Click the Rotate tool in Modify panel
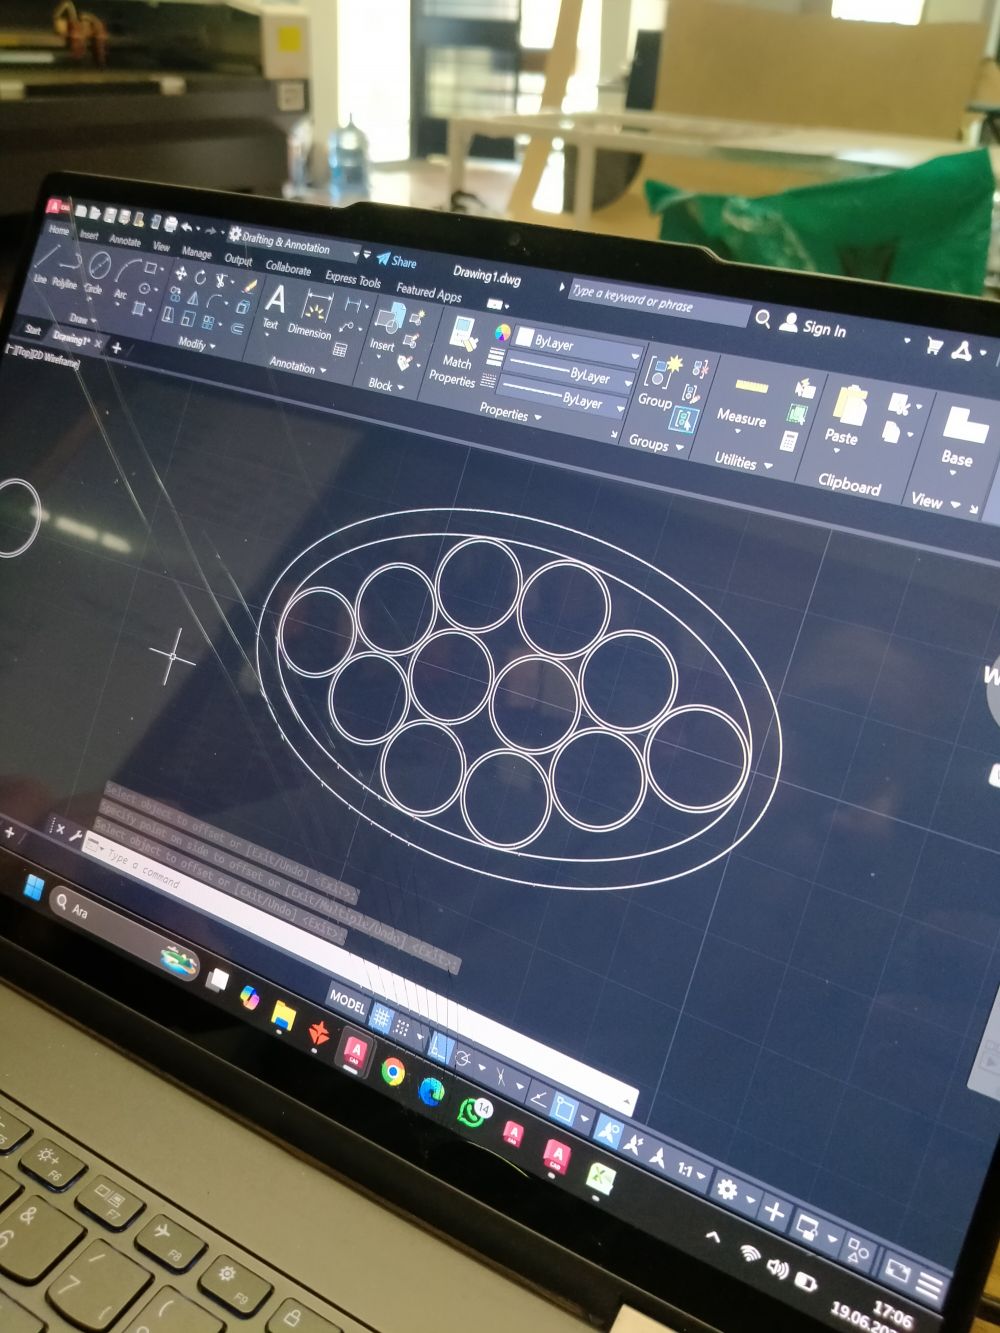The width and height of the screenshot is (1000, 1333). tap(200, 278)
